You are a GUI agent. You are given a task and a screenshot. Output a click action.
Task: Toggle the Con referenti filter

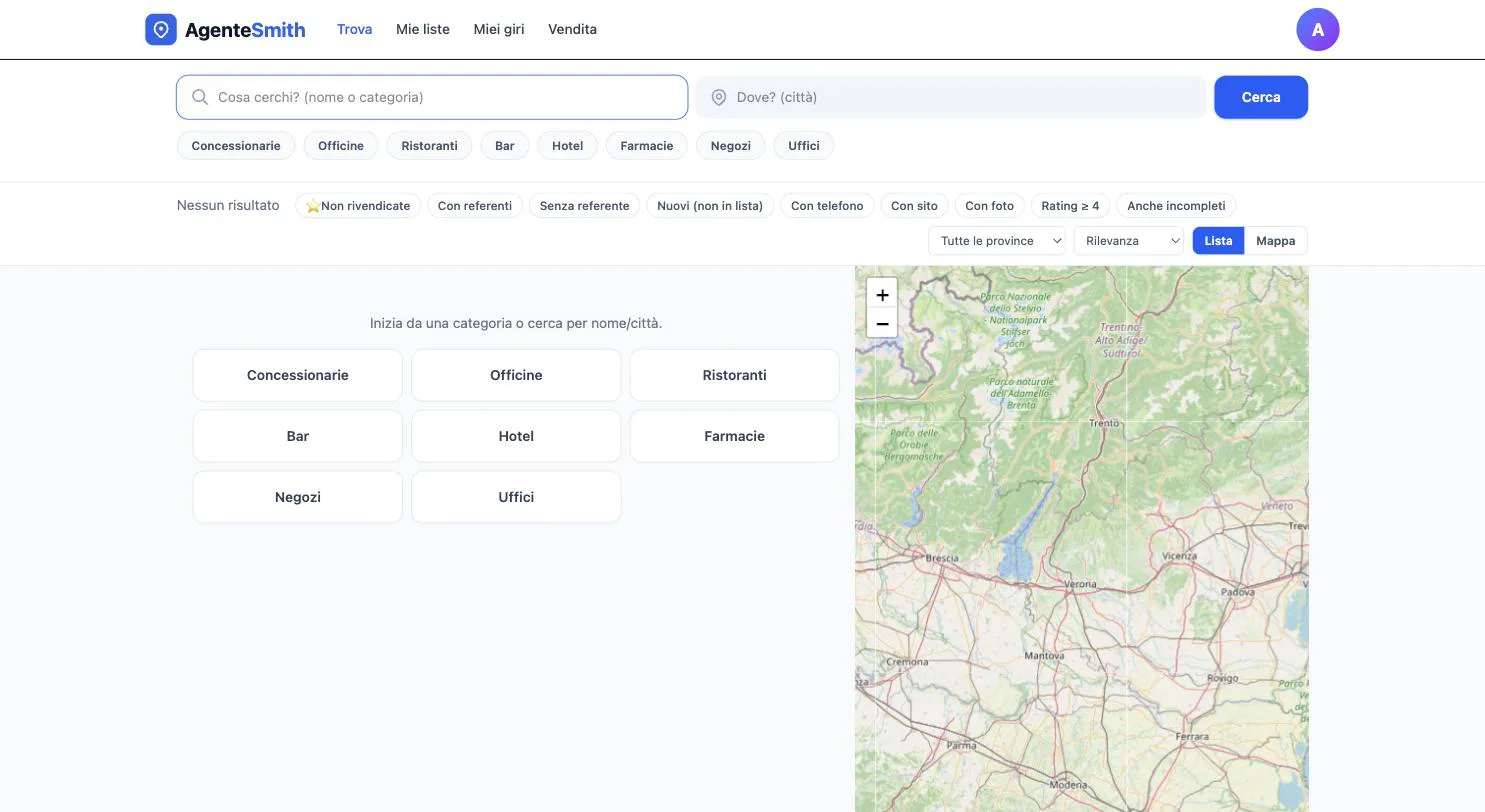click(x=475, y=206)
